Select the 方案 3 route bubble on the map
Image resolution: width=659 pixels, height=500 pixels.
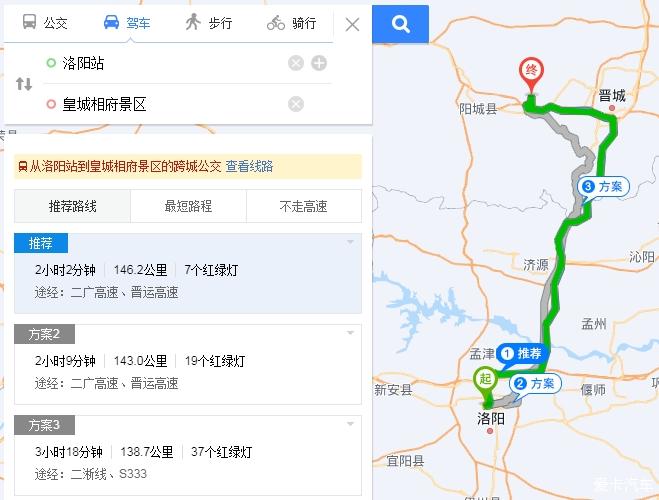pos(604,187)
